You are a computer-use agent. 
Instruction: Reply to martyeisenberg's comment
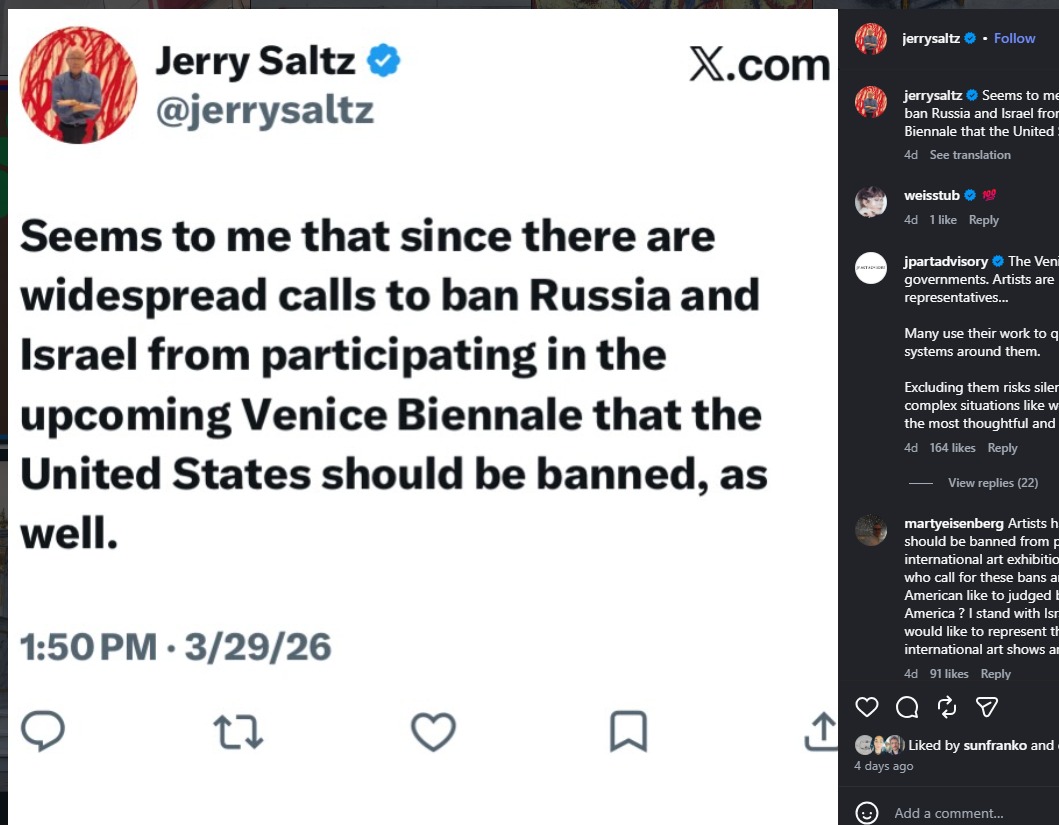995,674
